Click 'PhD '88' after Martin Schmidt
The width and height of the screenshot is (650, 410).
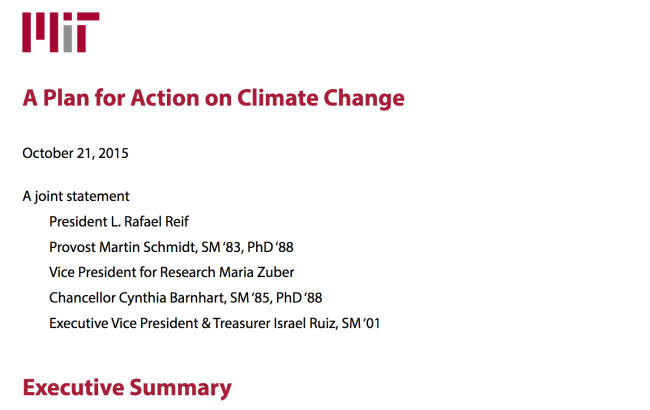[x=270, y=247]
